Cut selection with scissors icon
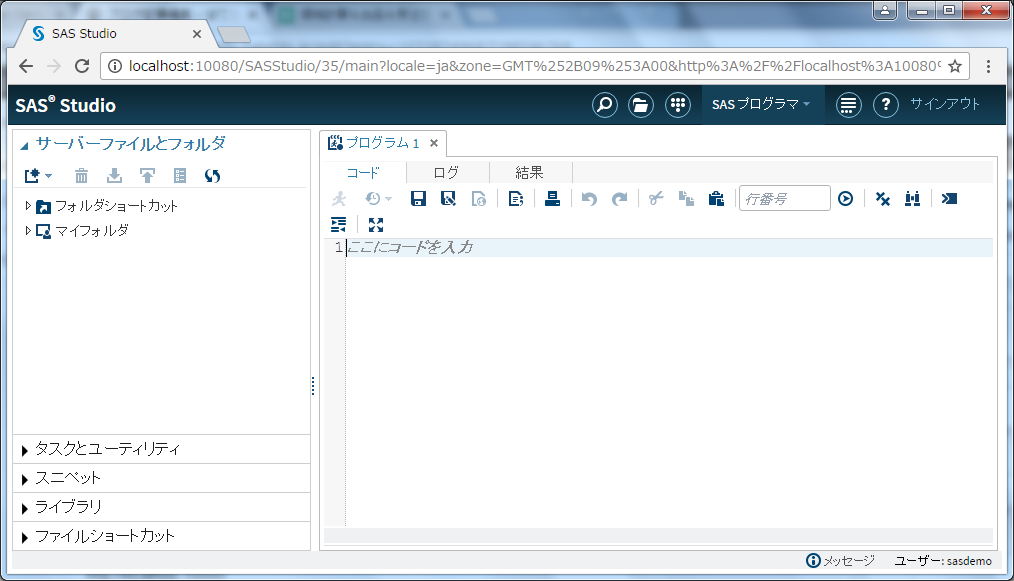Screen dimensions: 1014x581 pos(656,199)
